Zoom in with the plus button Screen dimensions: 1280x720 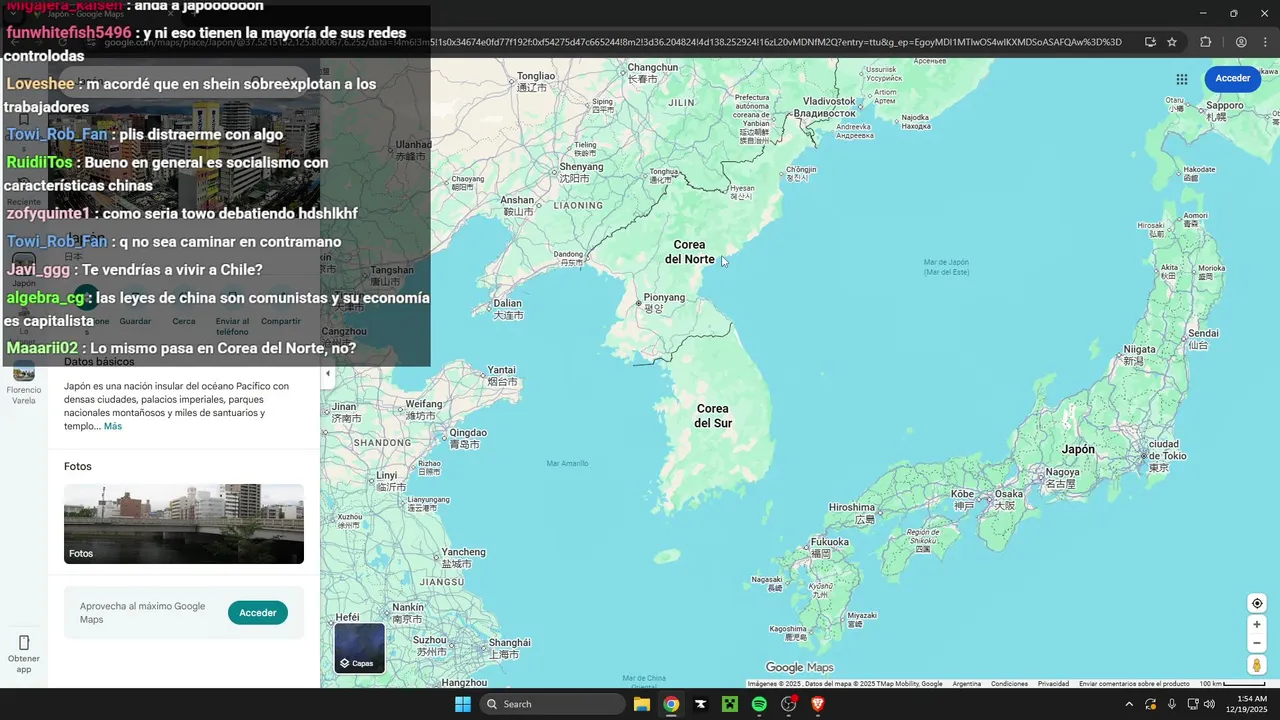tap(1257, 625)
